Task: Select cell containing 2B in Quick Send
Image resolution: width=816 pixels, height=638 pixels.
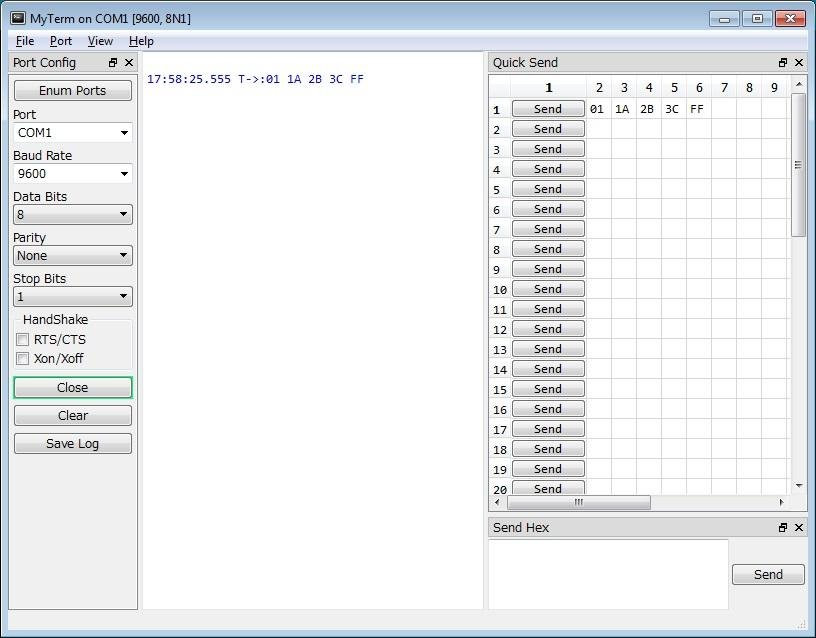Action: click(649, 109)
